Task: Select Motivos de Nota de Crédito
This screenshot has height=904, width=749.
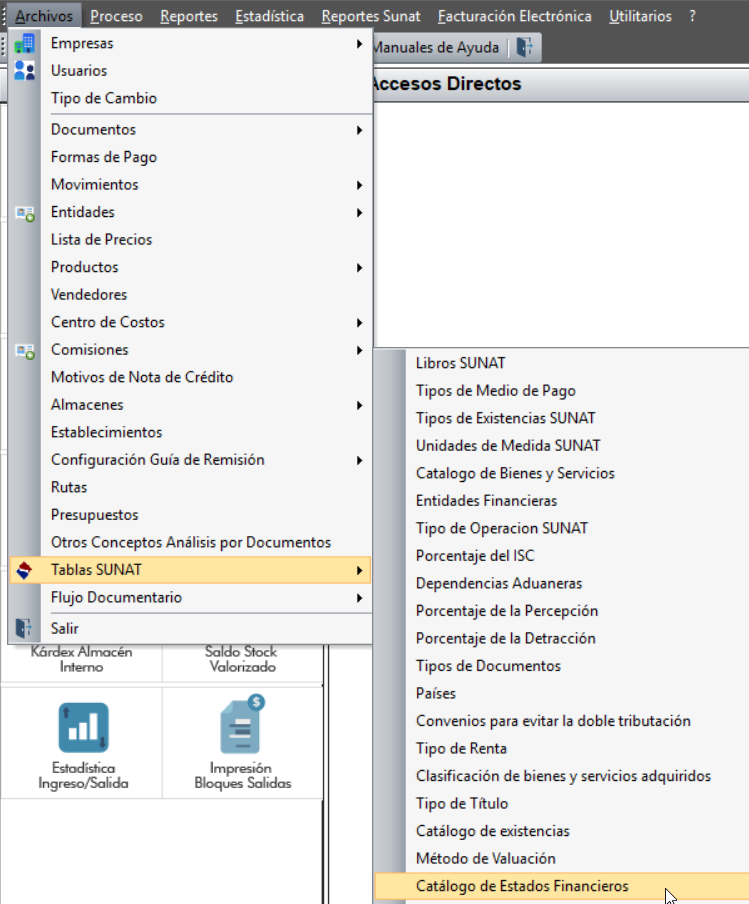Action: click(190, 377)
